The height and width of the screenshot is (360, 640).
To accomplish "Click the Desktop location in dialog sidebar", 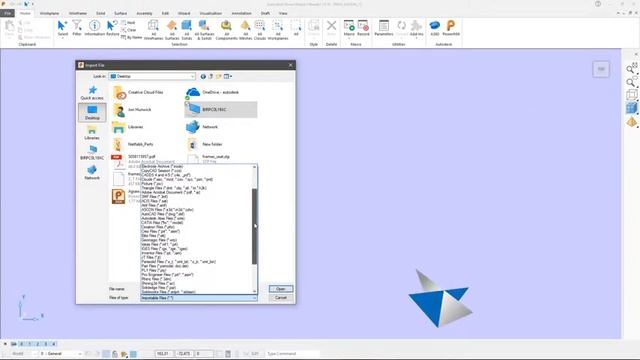I will pyautogui.click(x=92, y=112).
